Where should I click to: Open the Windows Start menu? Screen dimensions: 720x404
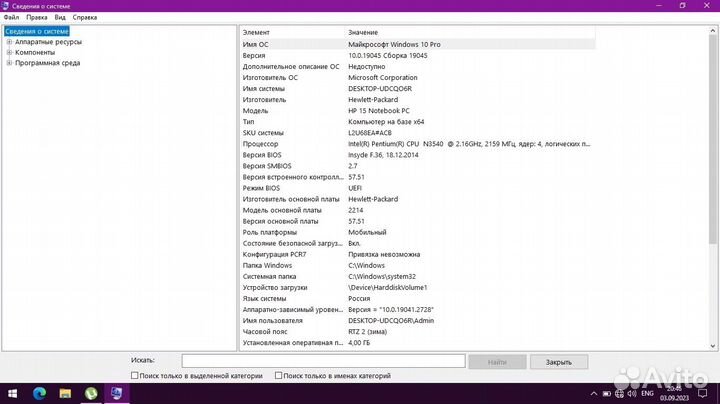14,394
